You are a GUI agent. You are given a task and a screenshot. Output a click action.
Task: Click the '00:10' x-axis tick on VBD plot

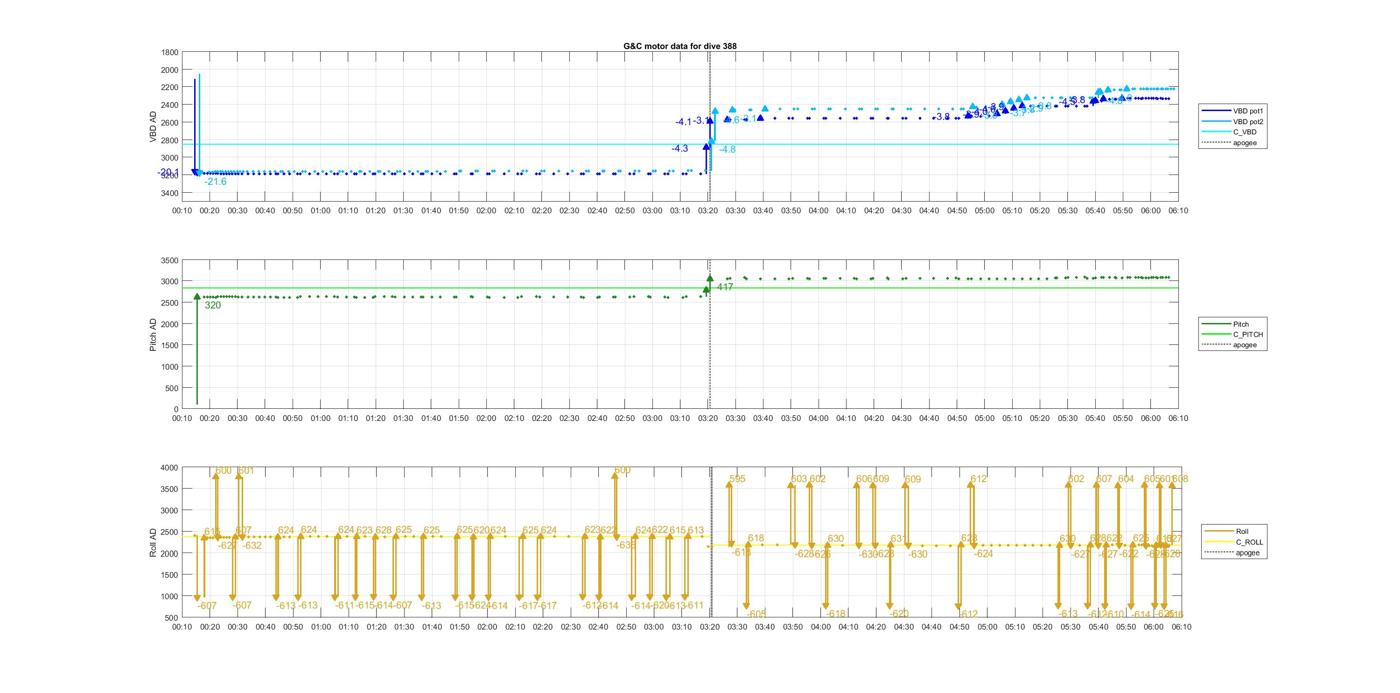[x=182, y=211]
